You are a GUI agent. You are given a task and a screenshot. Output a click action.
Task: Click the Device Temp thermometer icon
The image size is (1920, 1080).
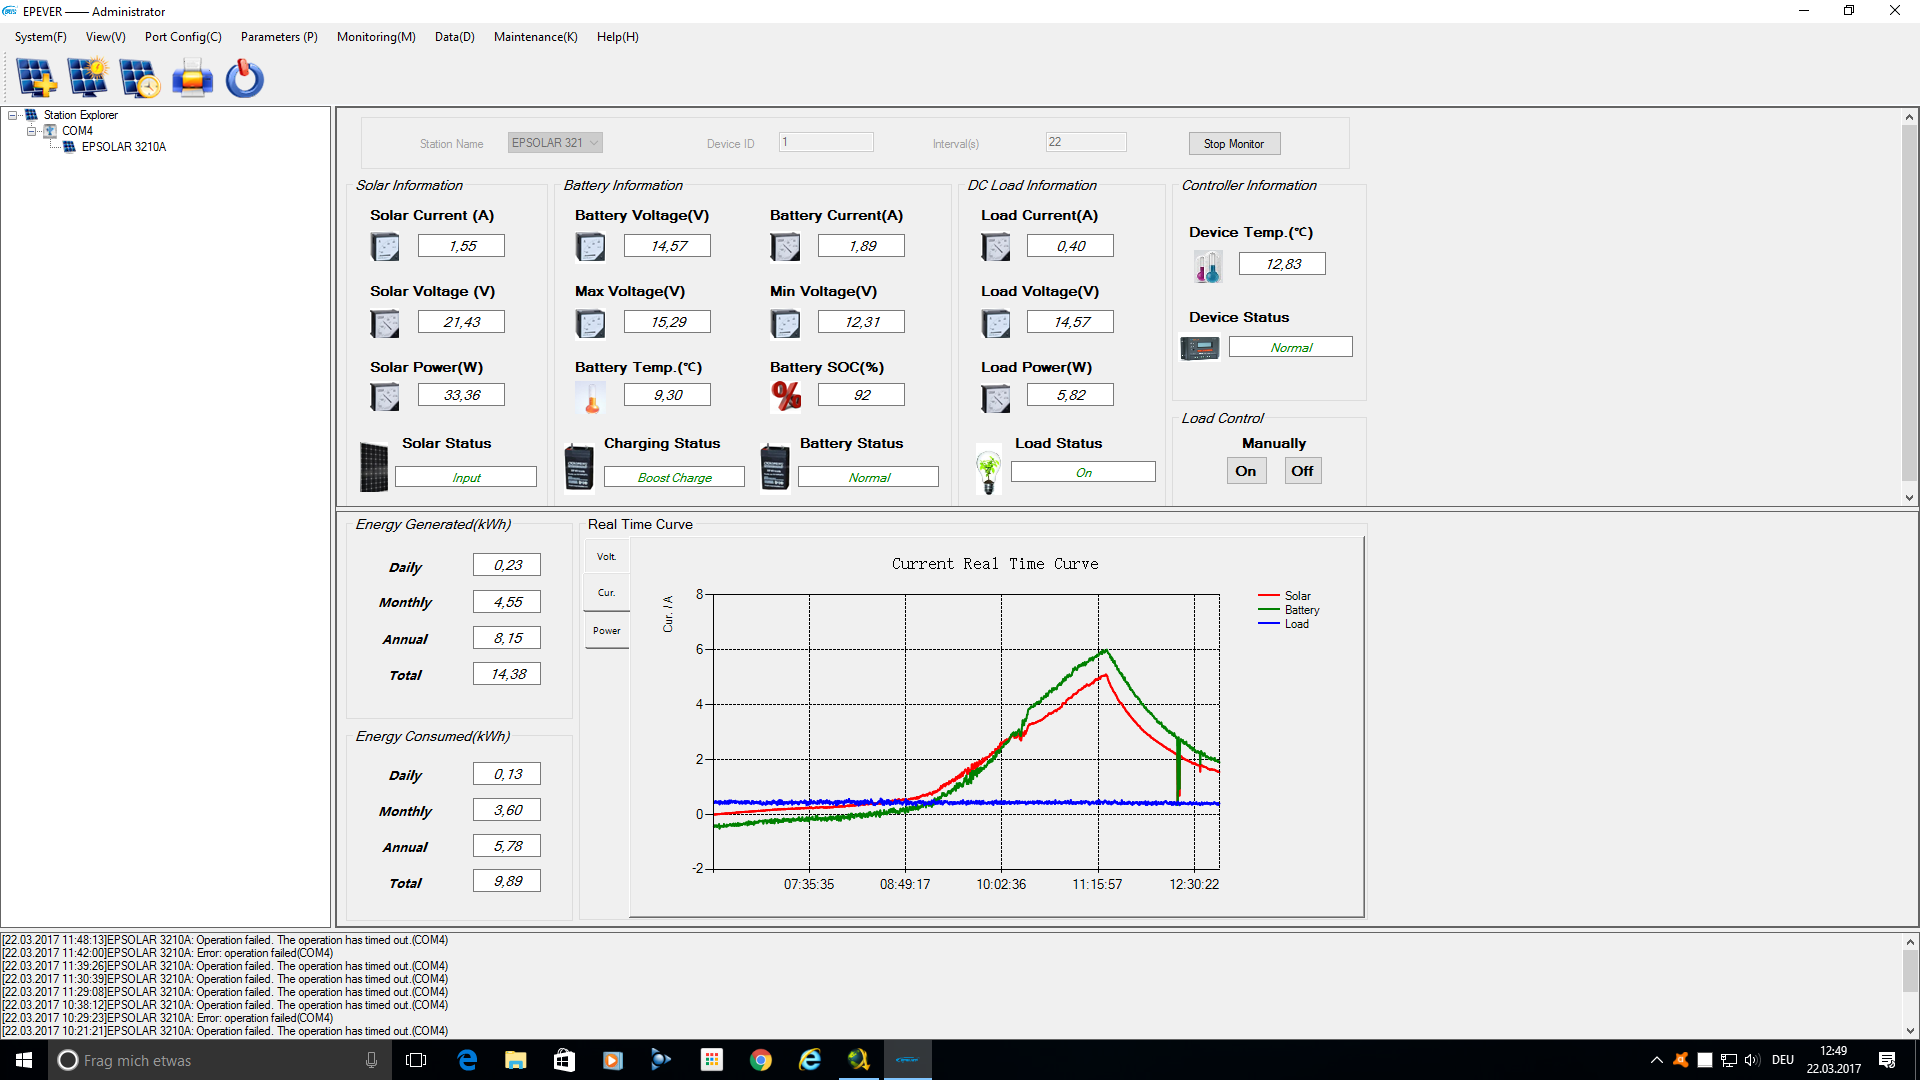[1208, 266]
